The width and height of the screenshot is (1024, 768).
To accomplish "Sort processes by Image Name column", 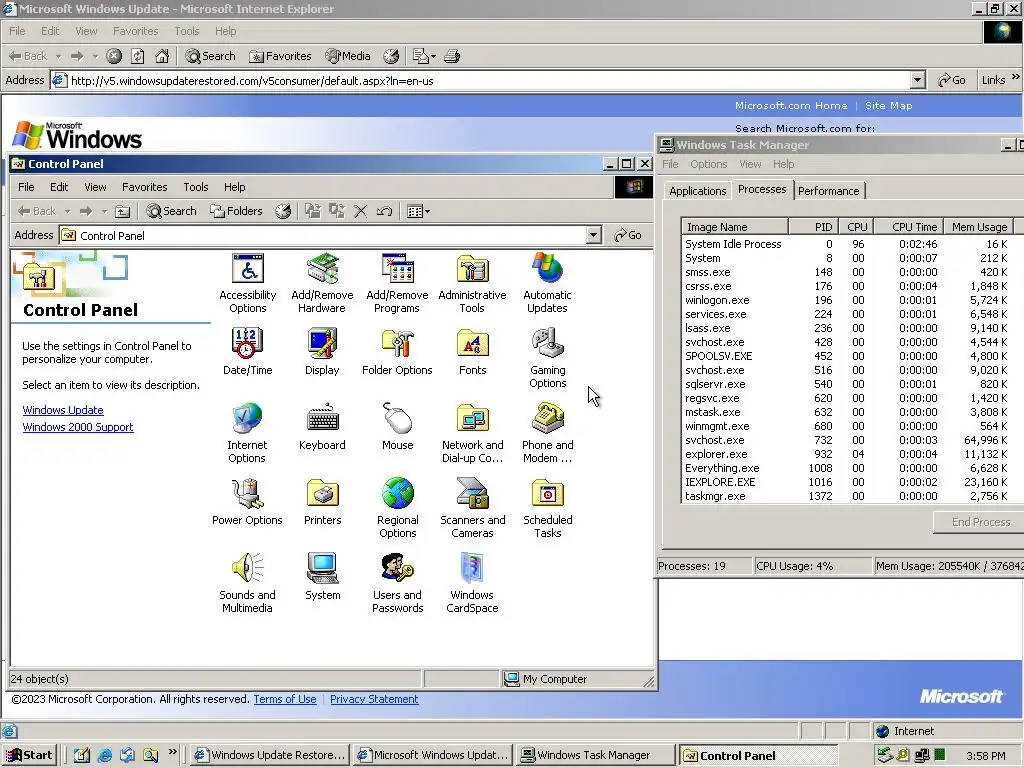I will [735, 227].
